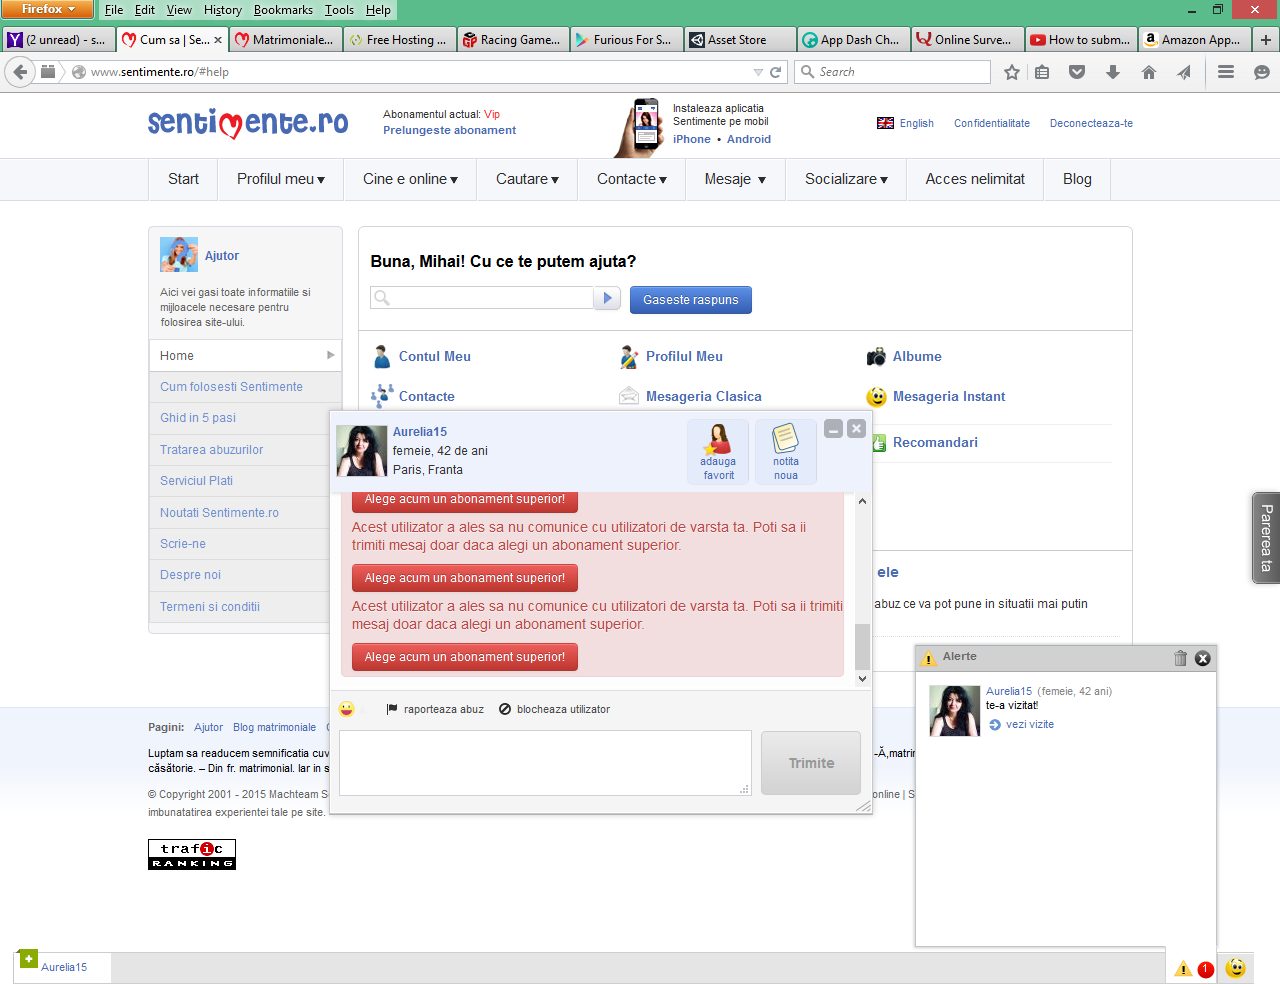
Task: Click the chat message text area
Action: pyautogui.click(x=545, y=763)
